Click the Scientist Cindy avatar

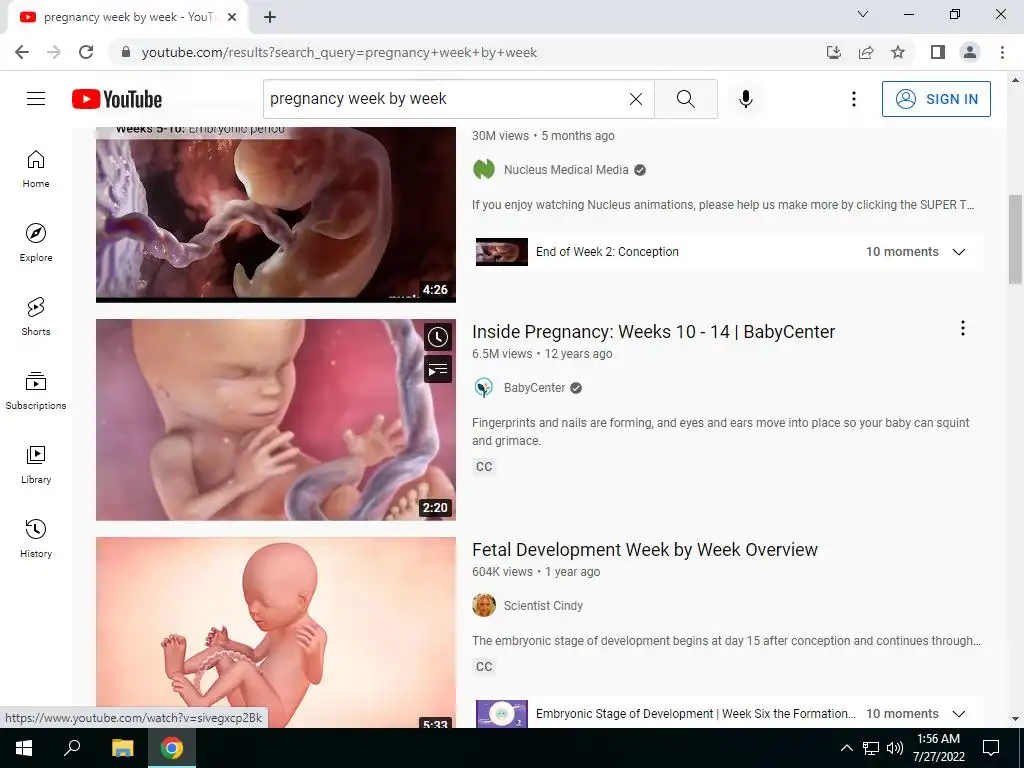(484, 605)
